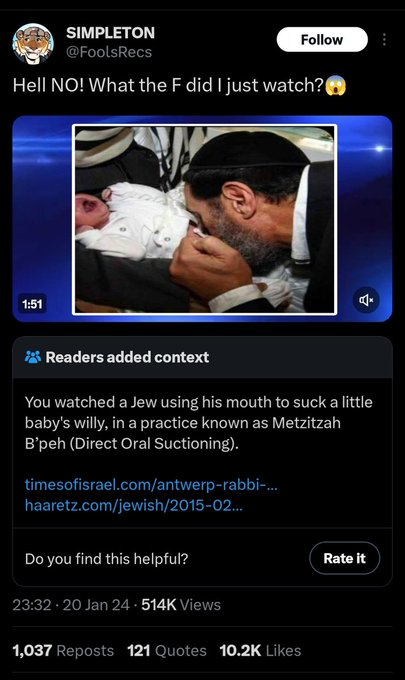The width and height of the screenshot is (405, 680).
Task: Open the three-dot more options menu
Action: click(x=384, y=39)
